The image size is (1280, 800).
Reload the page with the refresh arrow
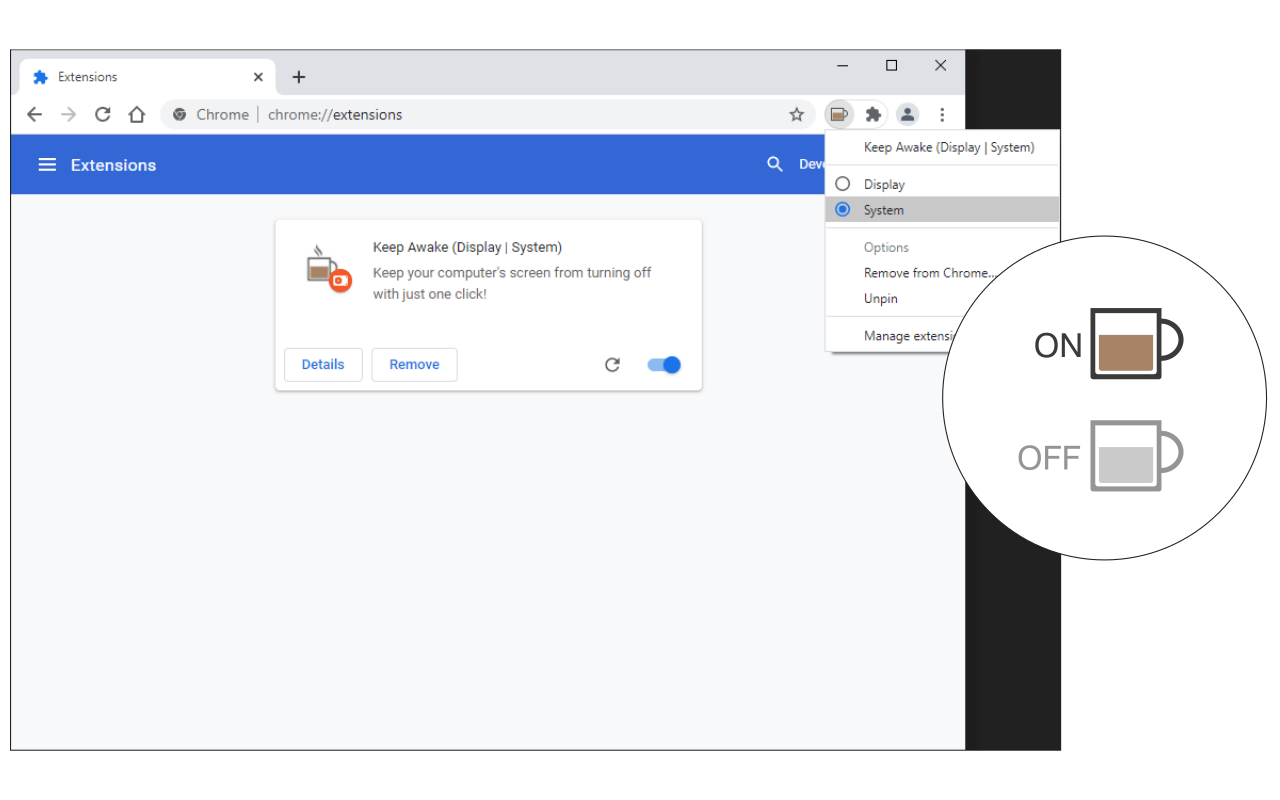[x=102, y=114]
